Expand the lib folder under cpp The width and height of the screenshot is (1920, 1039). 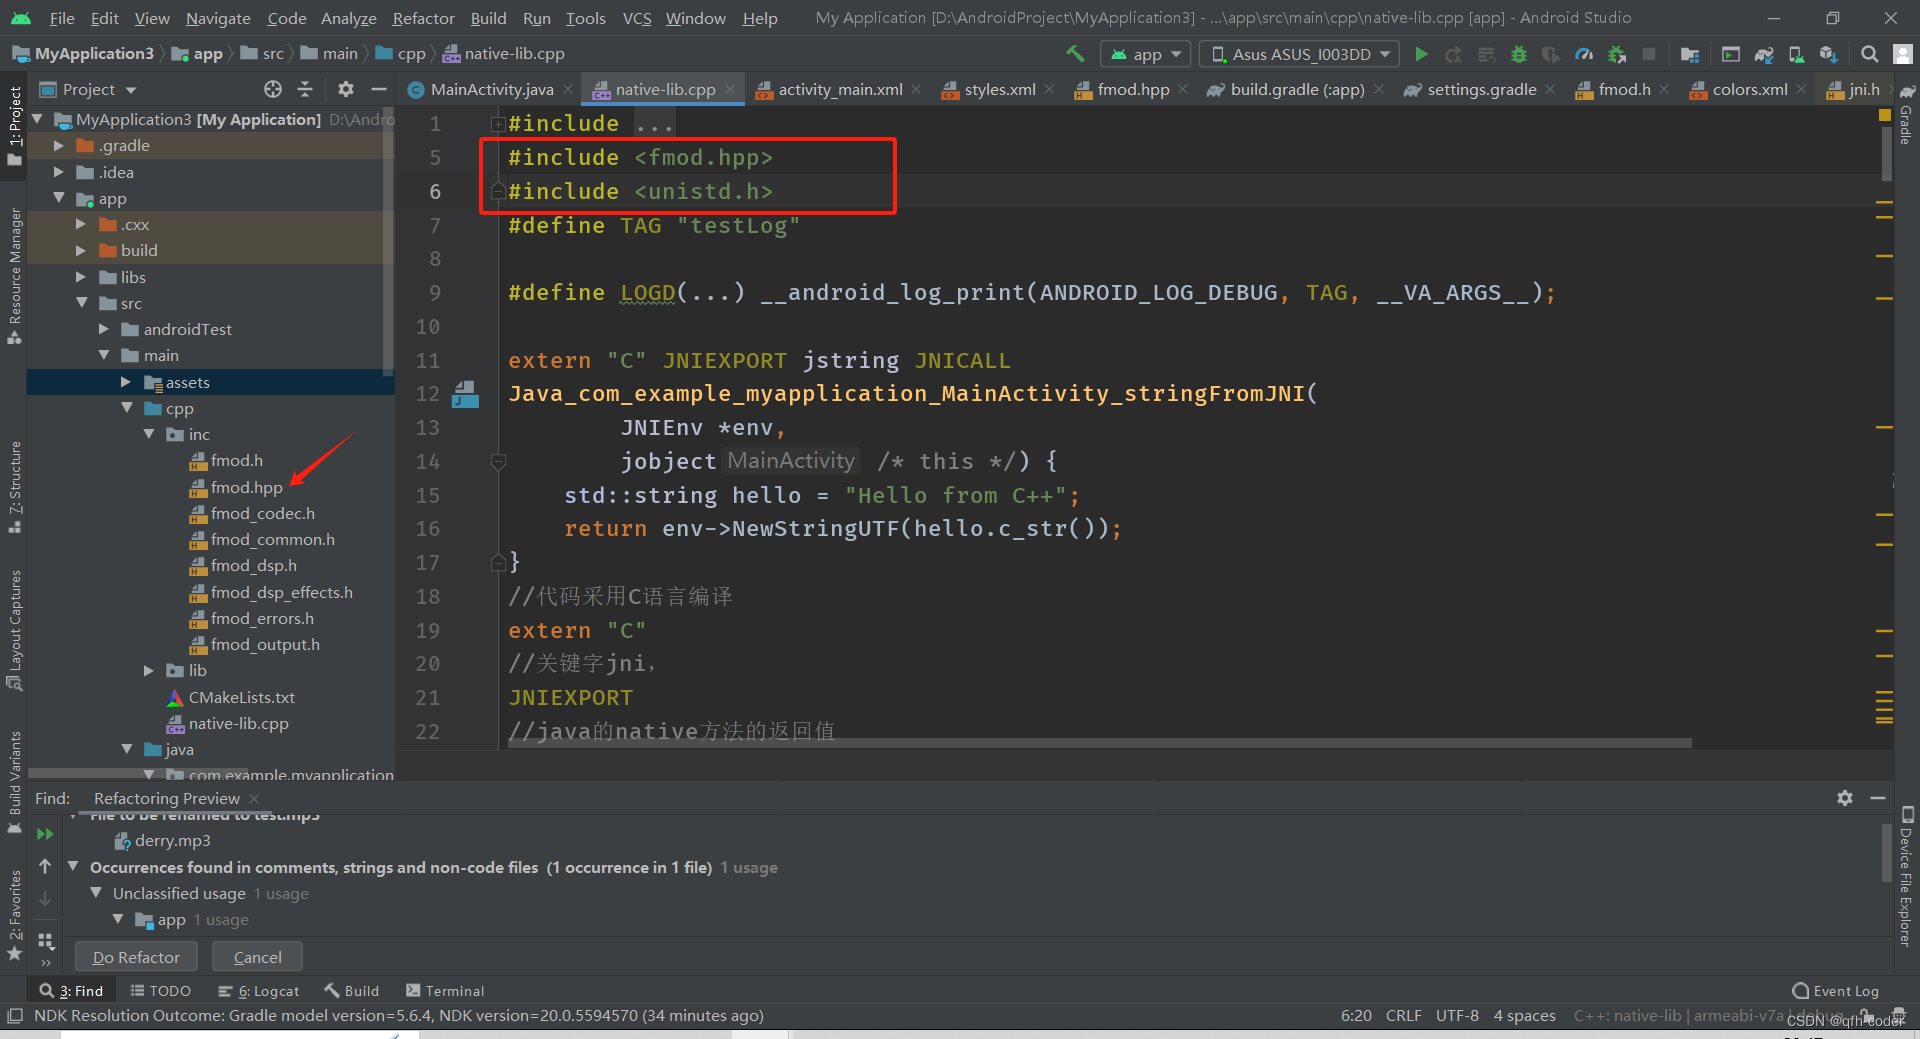[149, 670]
